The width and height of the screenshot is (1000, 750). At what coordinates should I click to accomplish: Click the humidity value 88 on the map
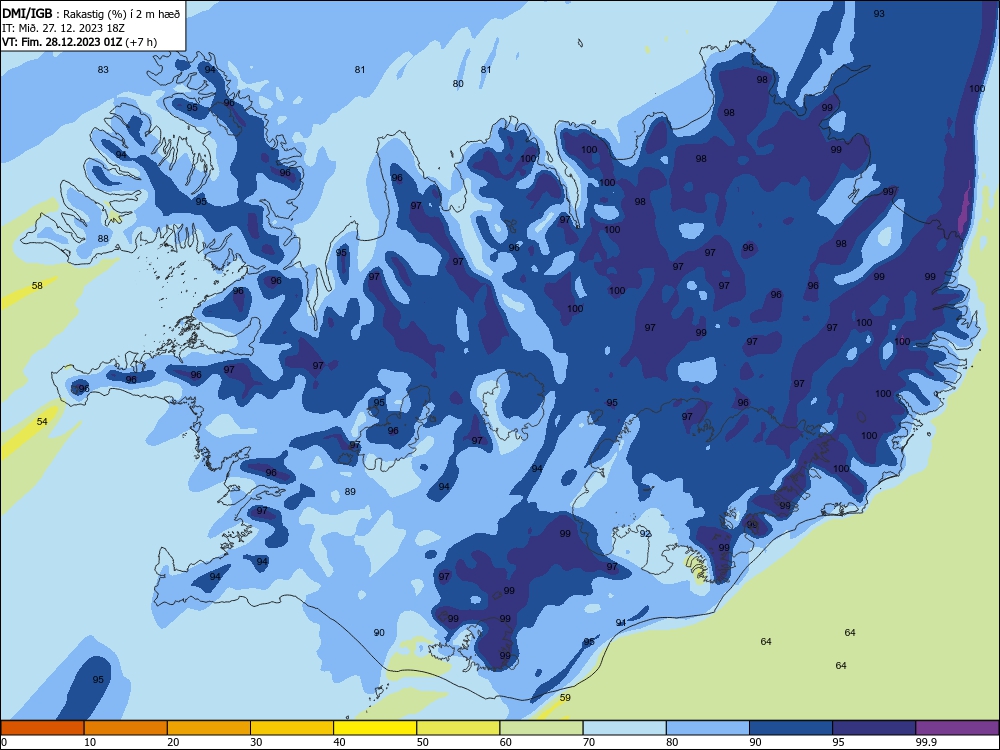click(x=103, y=239)
